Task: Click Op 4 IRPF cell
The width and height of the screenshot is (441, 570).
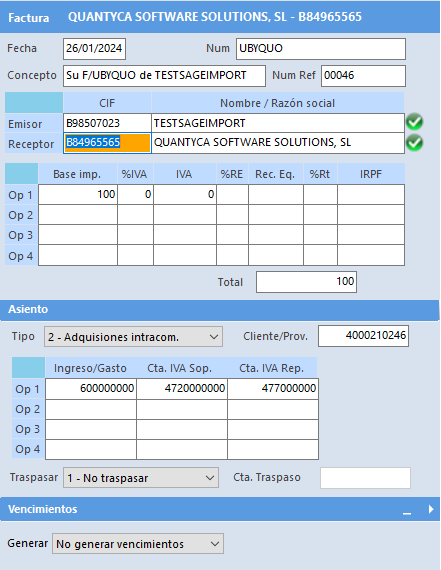Action: 371,255
